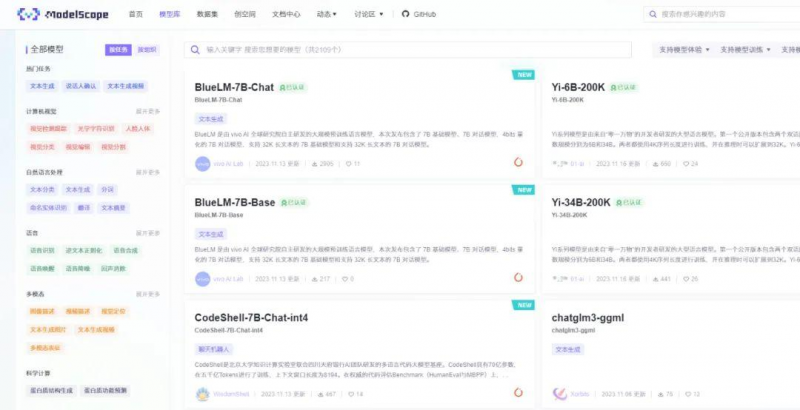Click the 文本生成 tag on chatglm3-ggml card

tap(568, 349)
